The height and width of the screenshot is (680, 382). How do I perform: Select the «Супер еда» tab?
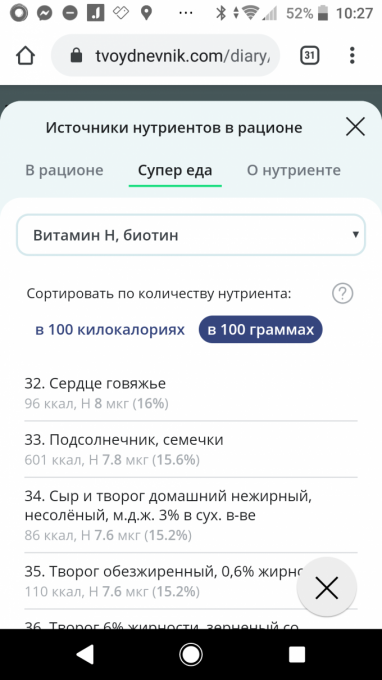(175, 170)
